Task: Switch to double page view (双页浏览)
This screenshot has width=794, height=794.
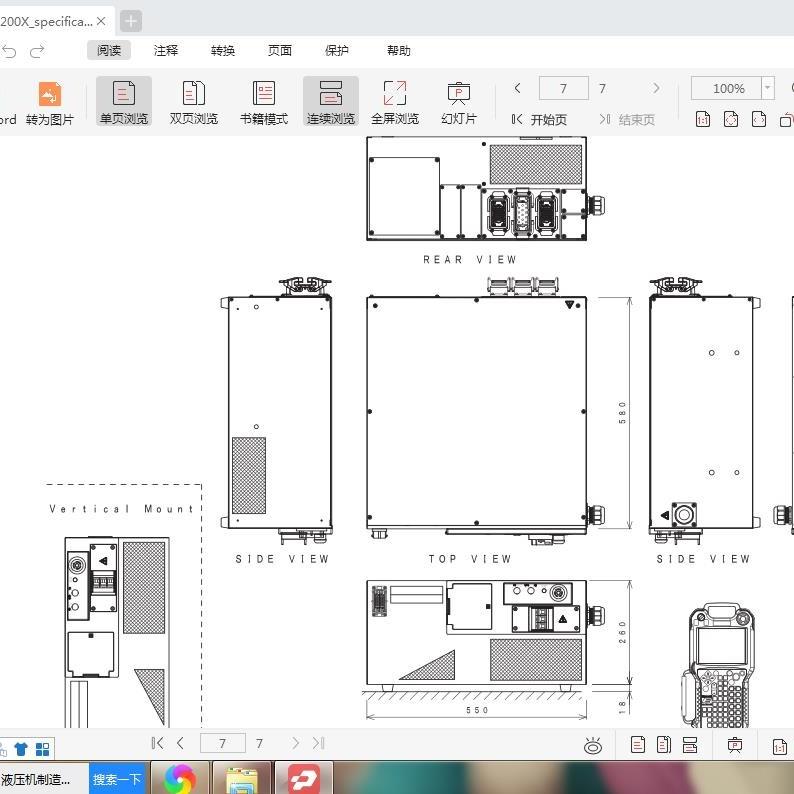Action: (193, 102)
